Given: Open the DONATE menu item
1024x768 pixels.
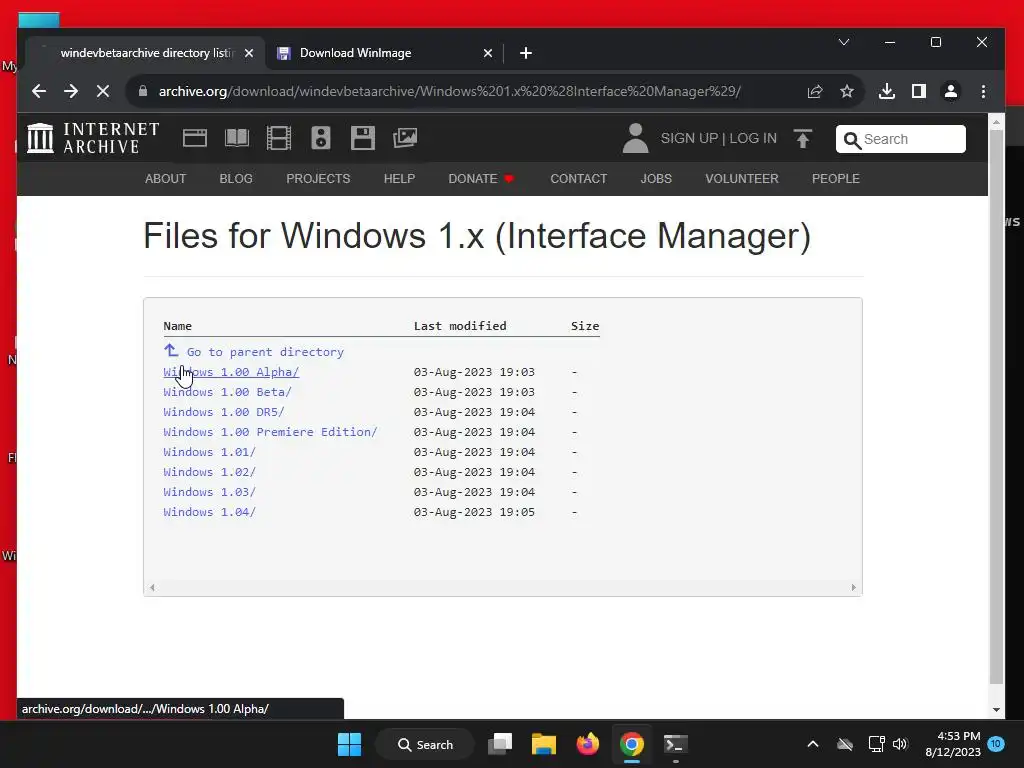Looking at the screenshot, I should pos(481,178).
